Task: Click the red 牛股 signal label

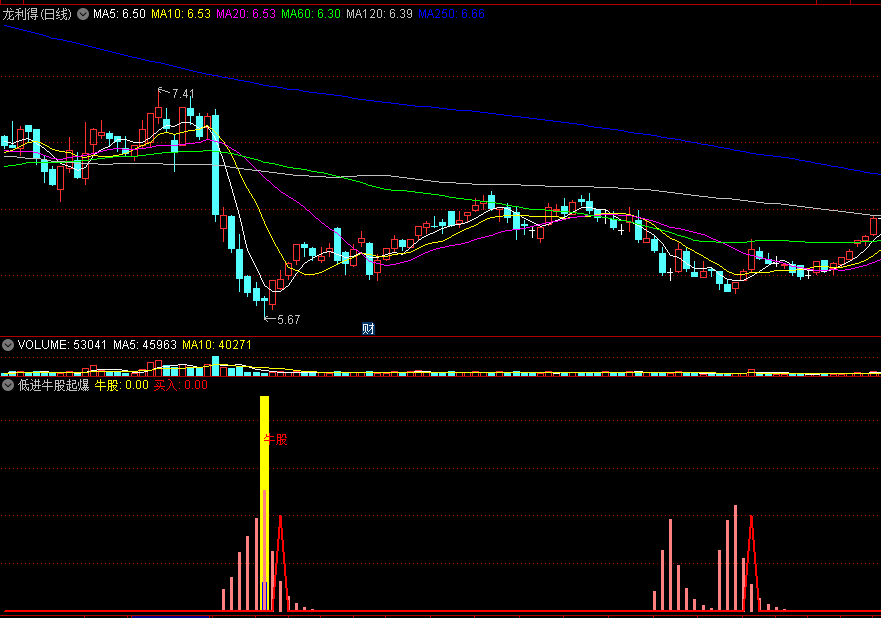Action: (275, 439)
